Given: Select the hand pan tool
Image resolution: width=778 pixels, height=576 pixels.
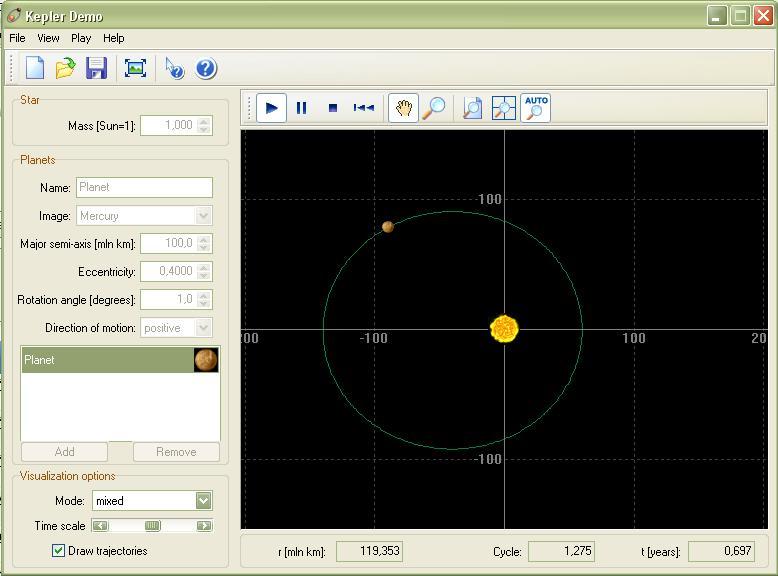Looking at the screenshot, I should pyautogui.click(x=403, y=108).
